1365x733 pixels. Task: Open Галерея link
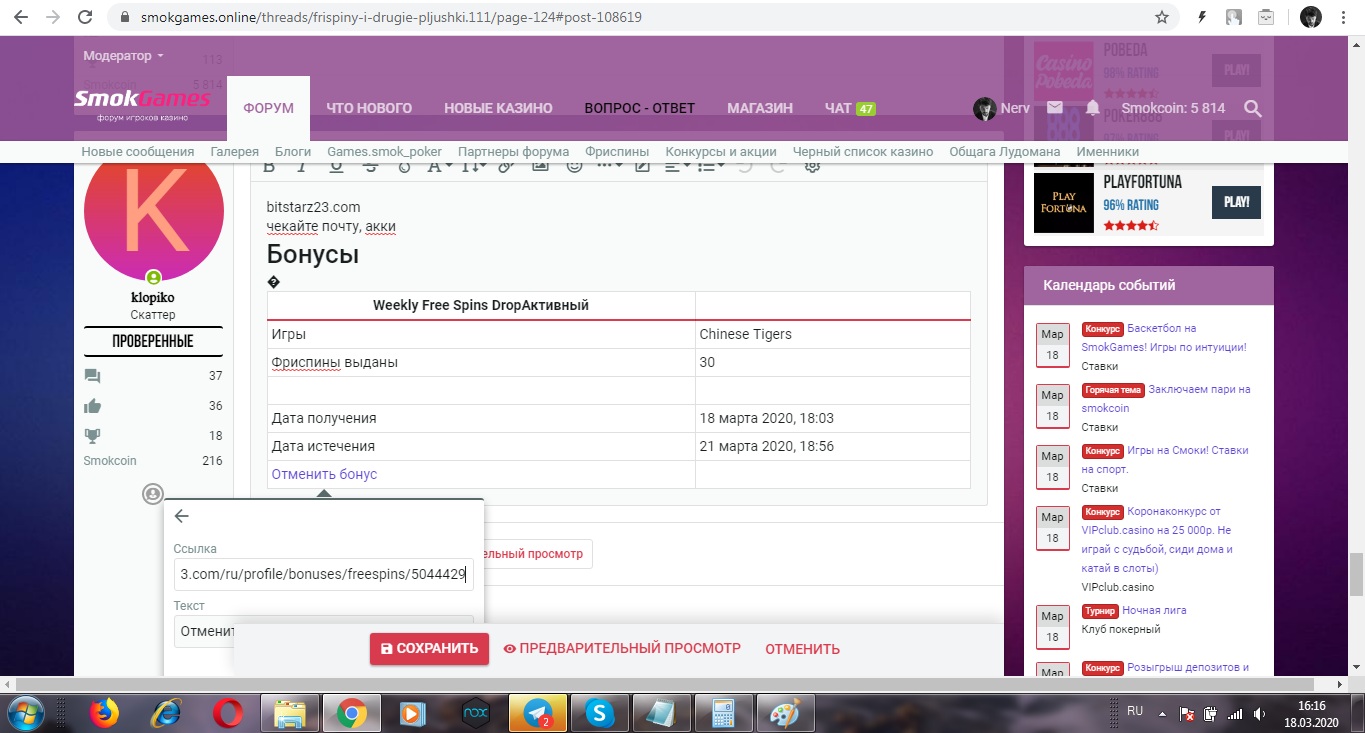235,152
